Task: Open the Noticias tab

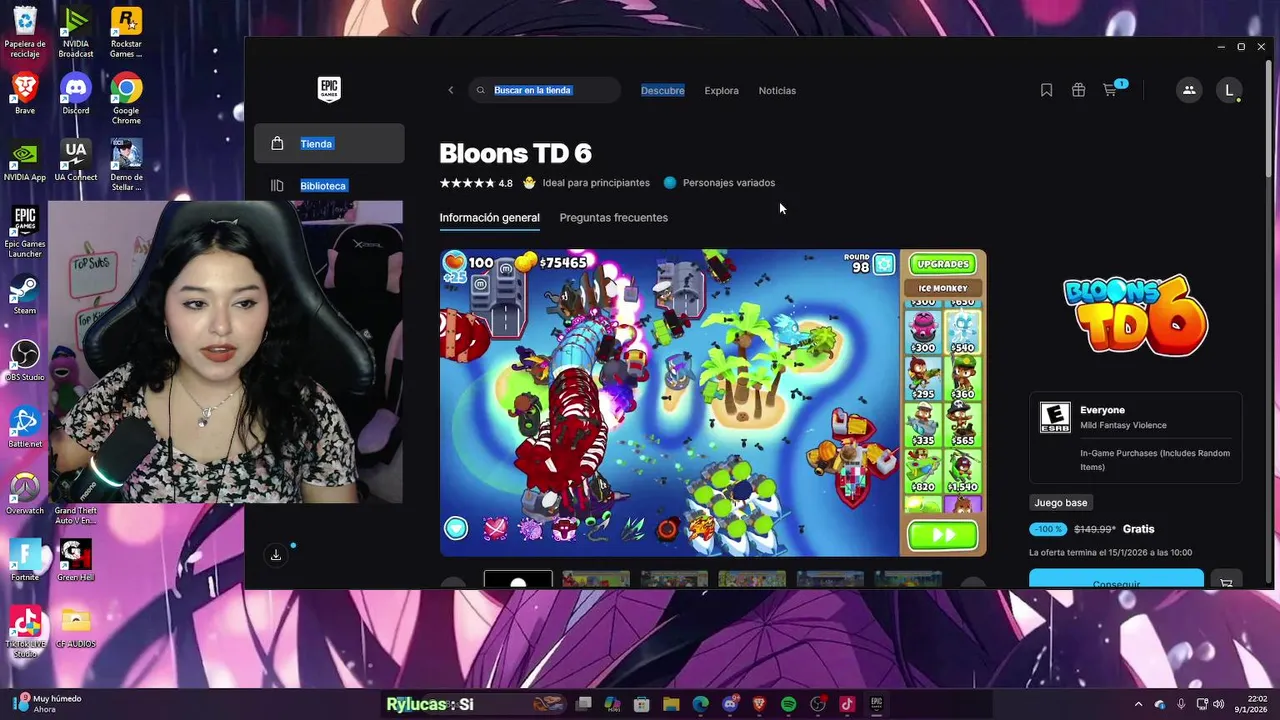Action: [x=777, y=90]
